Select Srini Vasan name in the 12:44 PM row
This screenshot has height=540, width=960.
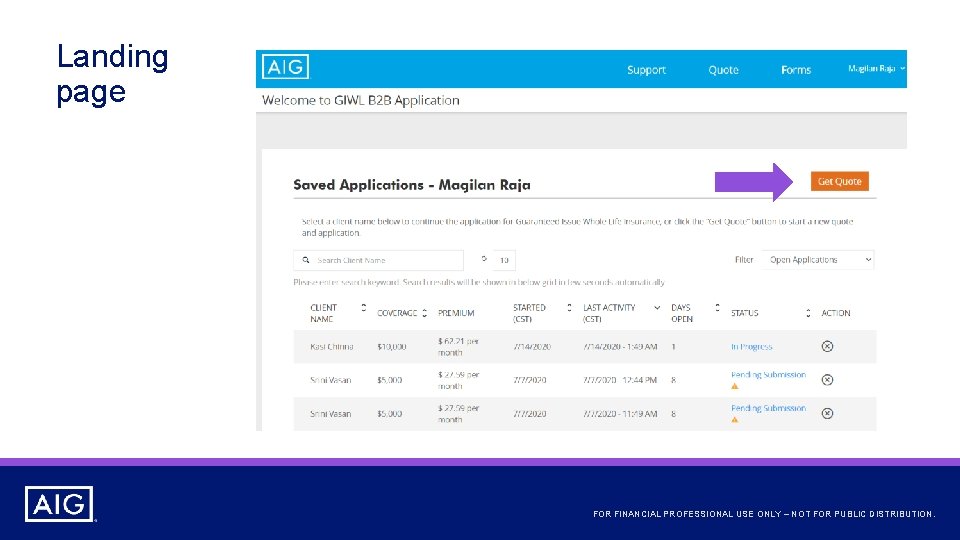pos(331,380)
